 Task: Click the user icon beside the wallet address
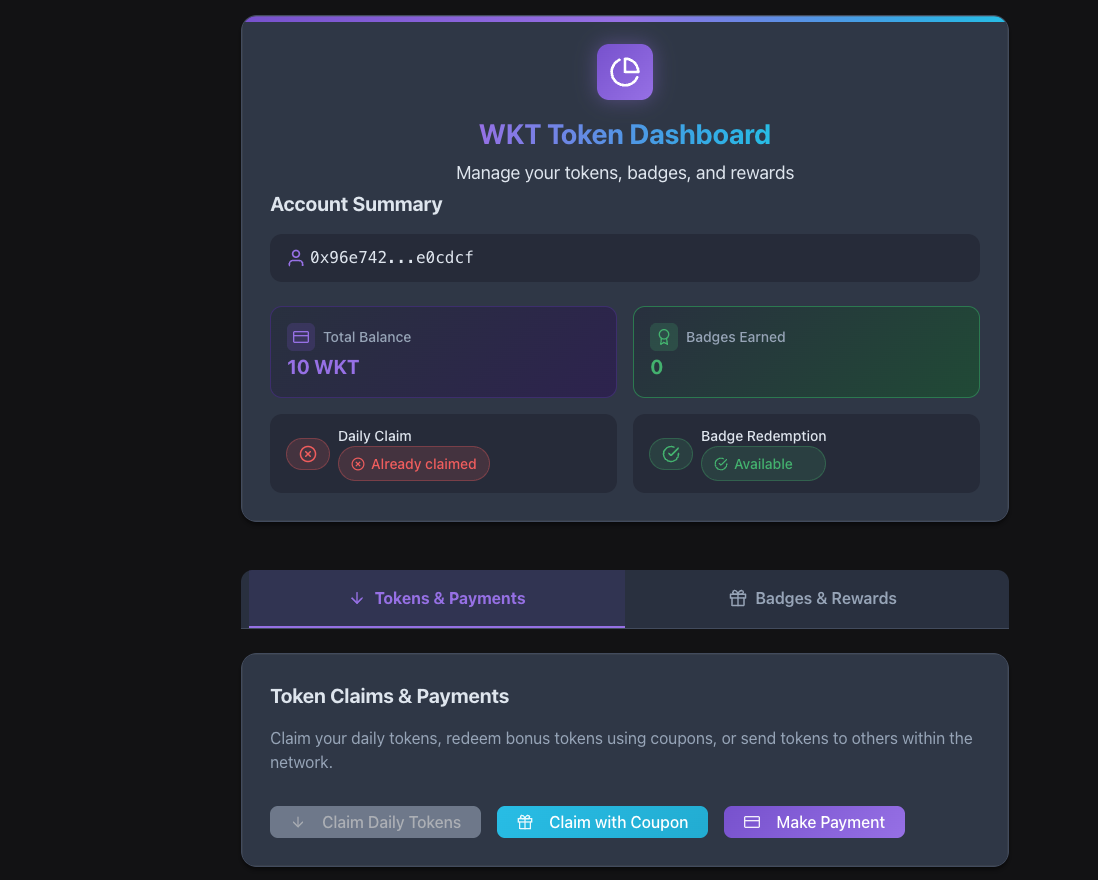coord(295,258)
